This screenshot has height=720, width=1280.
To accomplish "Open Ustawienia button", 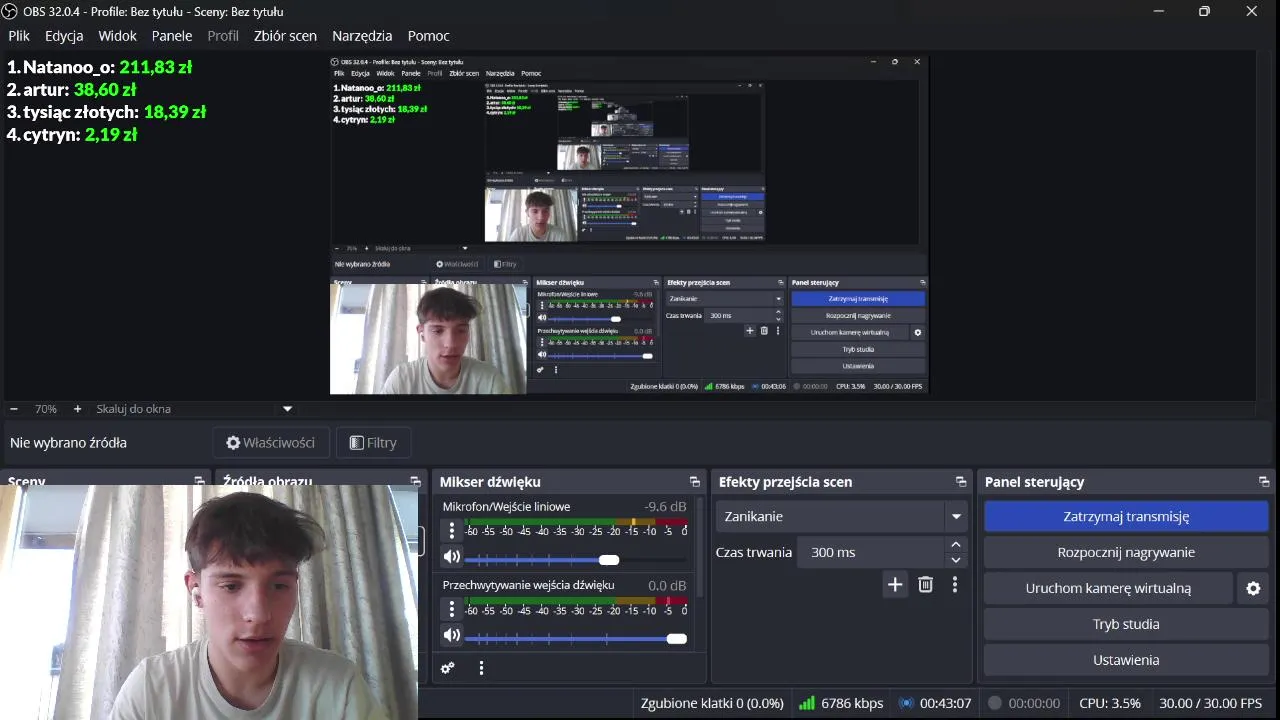I will pos(1126,661).
